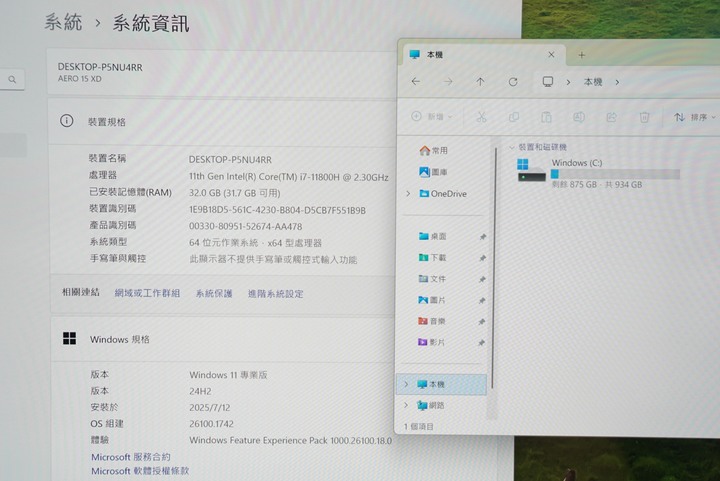This screenshot has width=720, height=481.
Task: Open the 圖片 quick access folder
Action: [x=432, y=300]
